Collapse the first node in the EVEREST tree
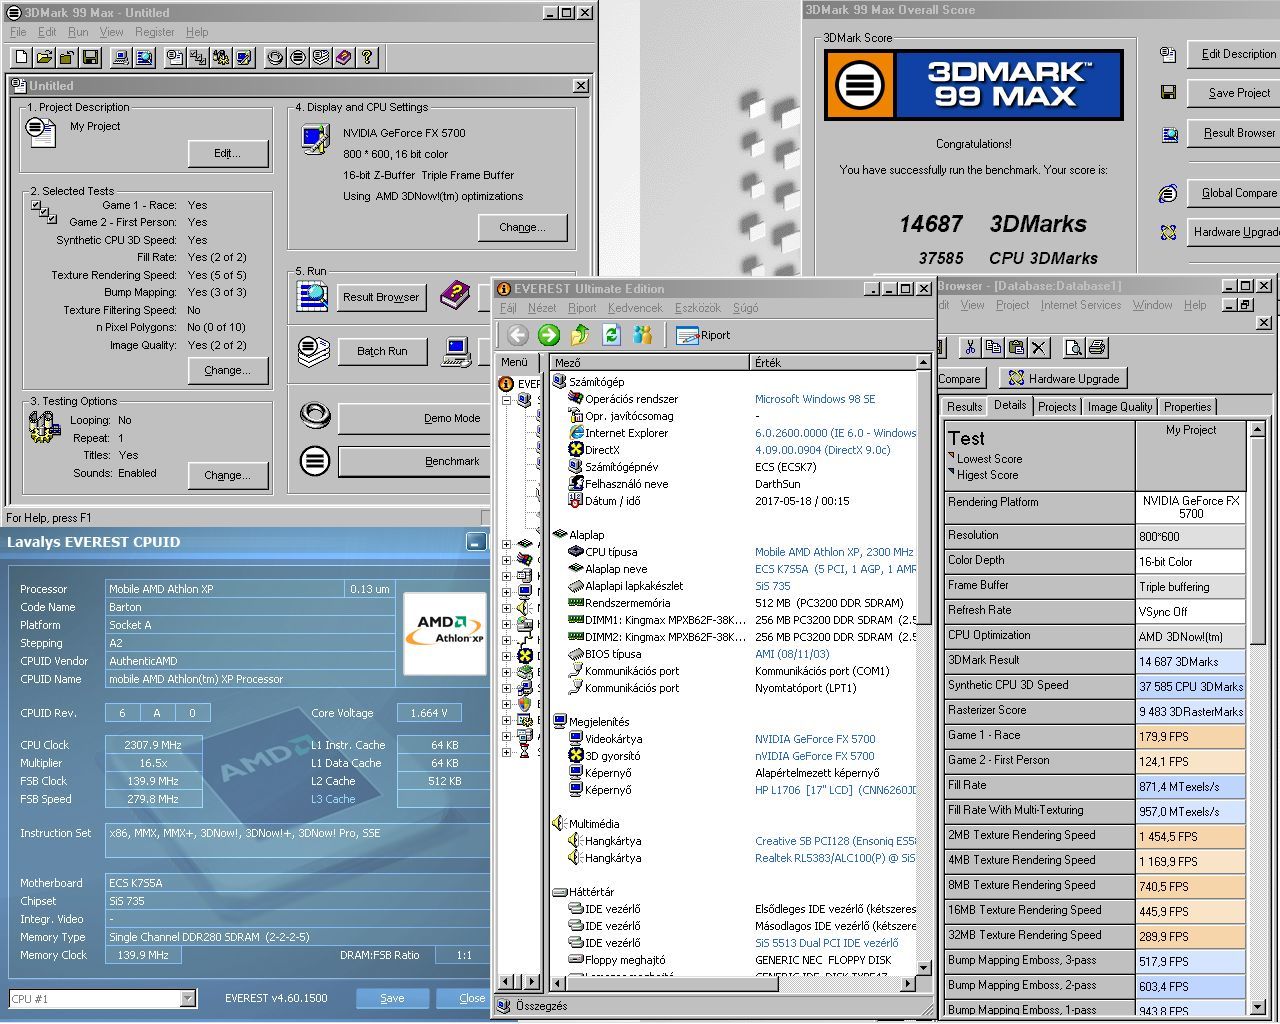 (506, 400)
